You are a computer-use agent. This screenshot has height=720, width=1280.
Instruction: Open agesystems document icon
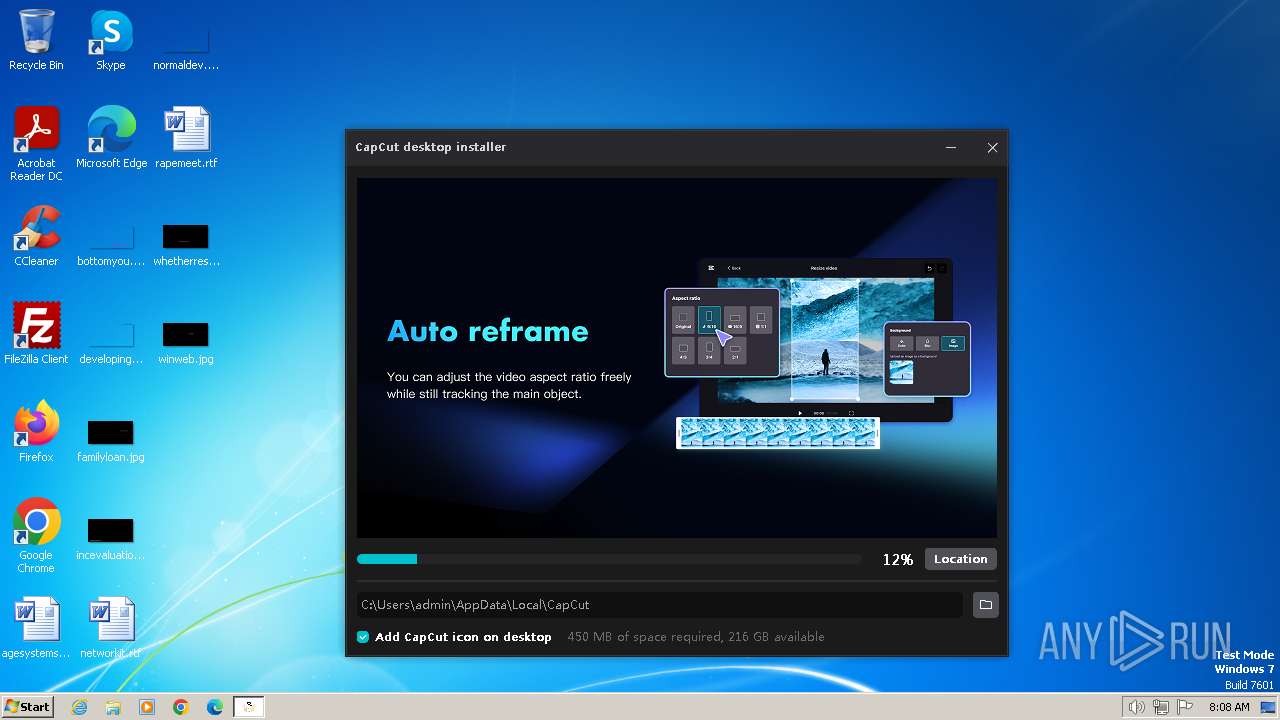pos(36,628)
